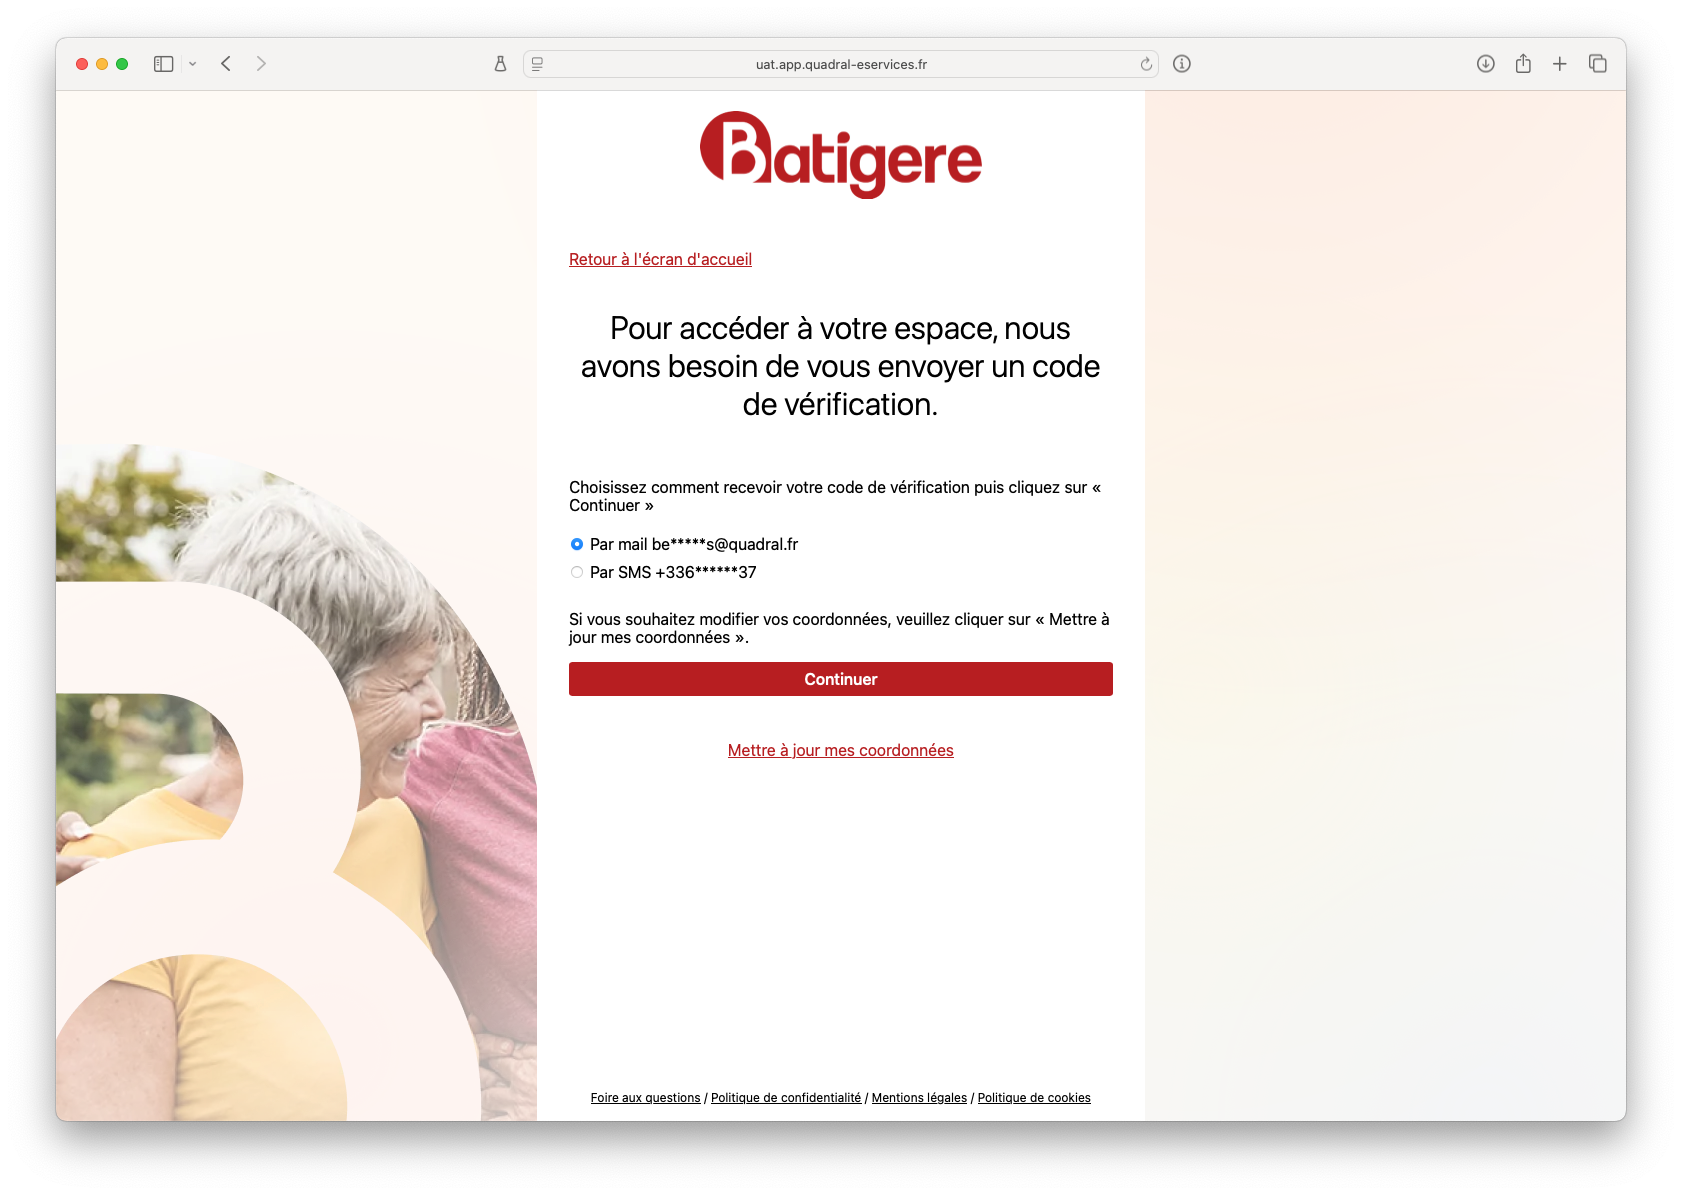Open Politique de cookies footer link
This screenshot has height=1195, width=1682.
(x=1034, y=1098)
